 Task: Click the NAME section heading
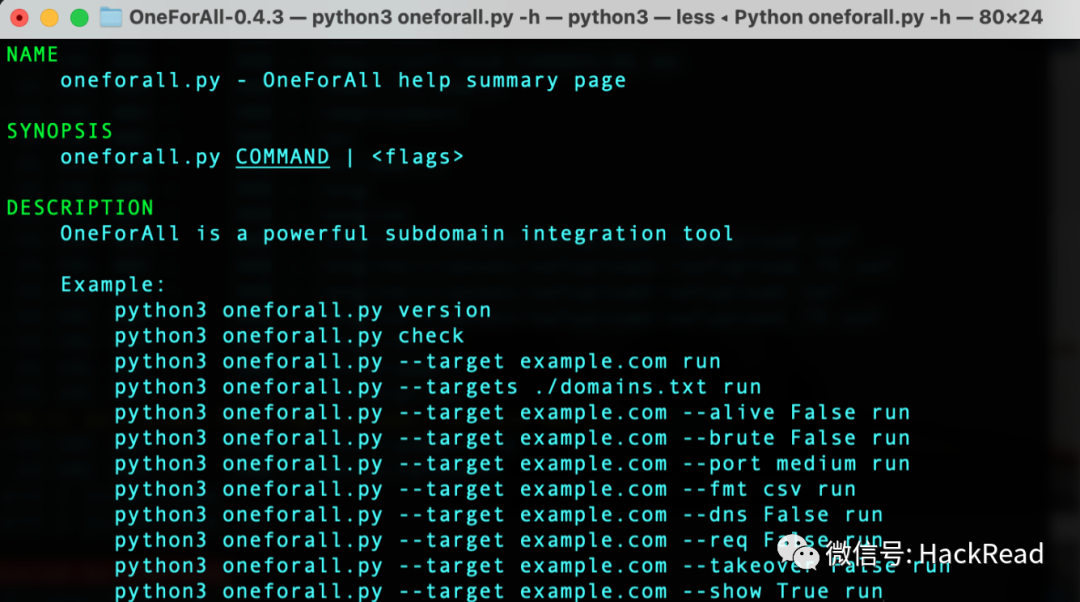pos(33,55)
